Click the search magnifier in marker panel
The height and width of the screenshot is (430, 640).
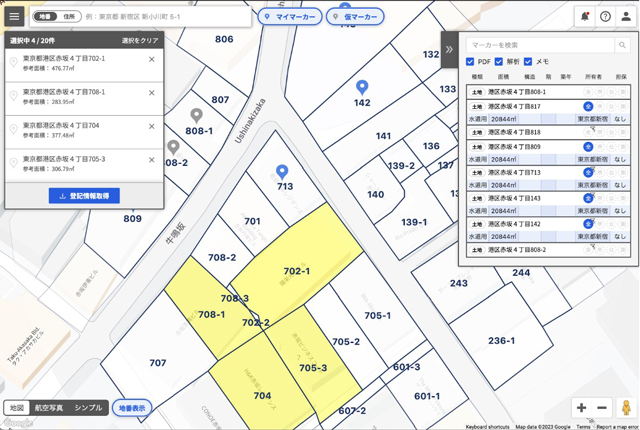[622, 45]
